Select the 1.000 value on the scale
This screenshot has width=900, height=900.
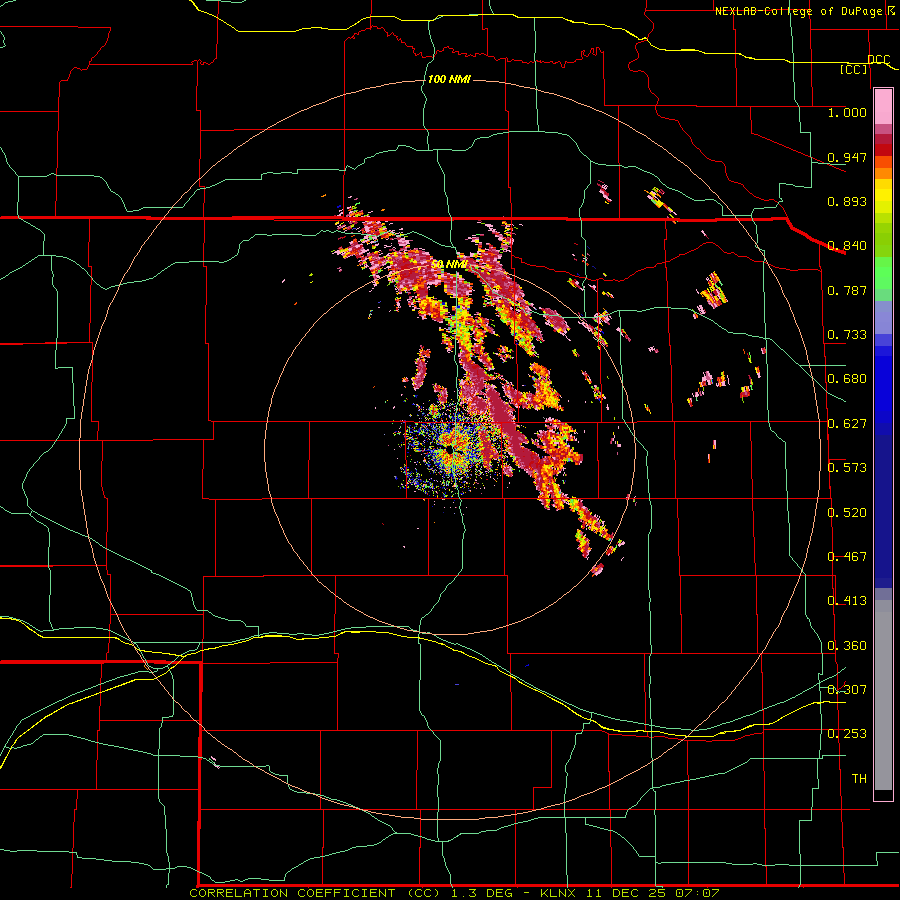(x=847, y=112)
